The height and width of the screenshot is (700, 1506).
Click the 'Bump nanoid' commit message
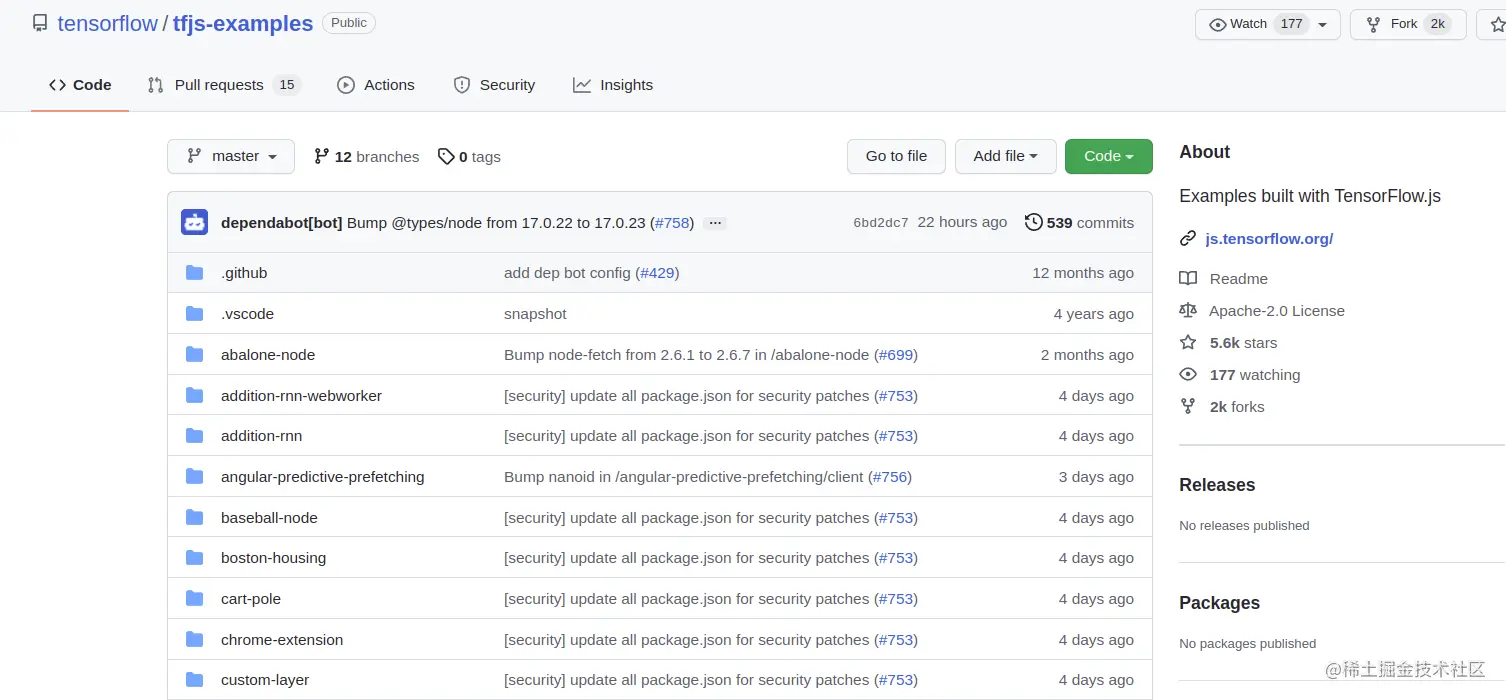684,477
